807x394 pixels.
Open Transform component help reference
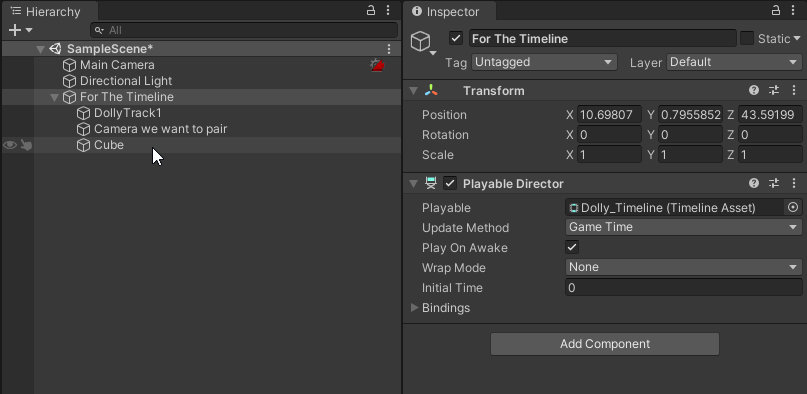(x=754, y=91)
